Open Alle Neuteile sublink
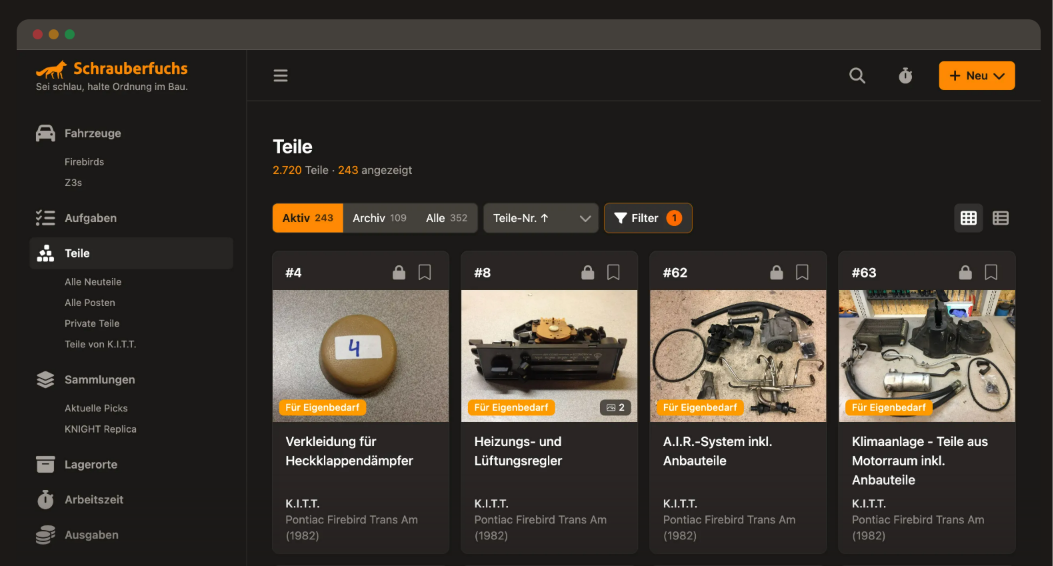The image size is (1053, 566). (93, 282)
